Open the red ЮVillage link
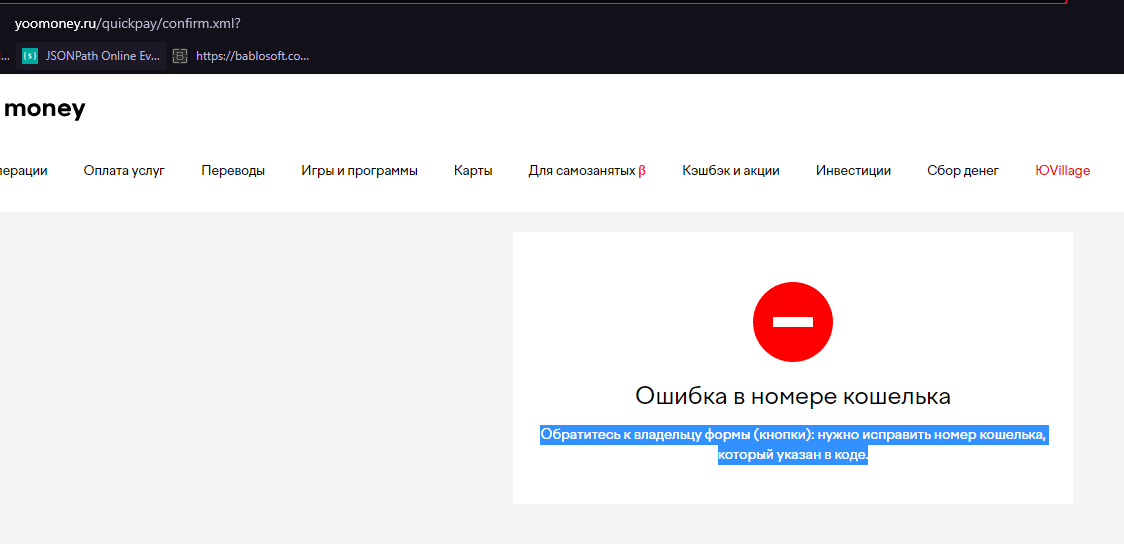 [x=1062, y=171]
